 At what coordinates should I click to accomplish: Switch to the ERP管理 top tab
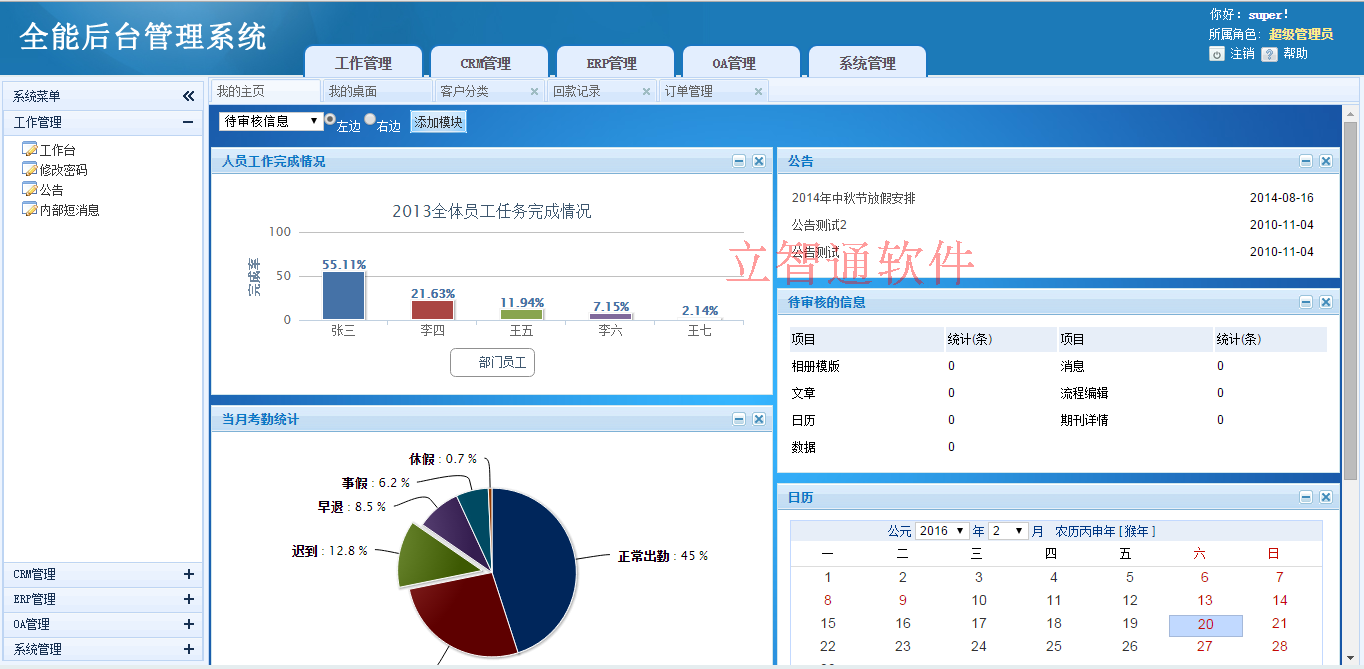click(611, 63)
